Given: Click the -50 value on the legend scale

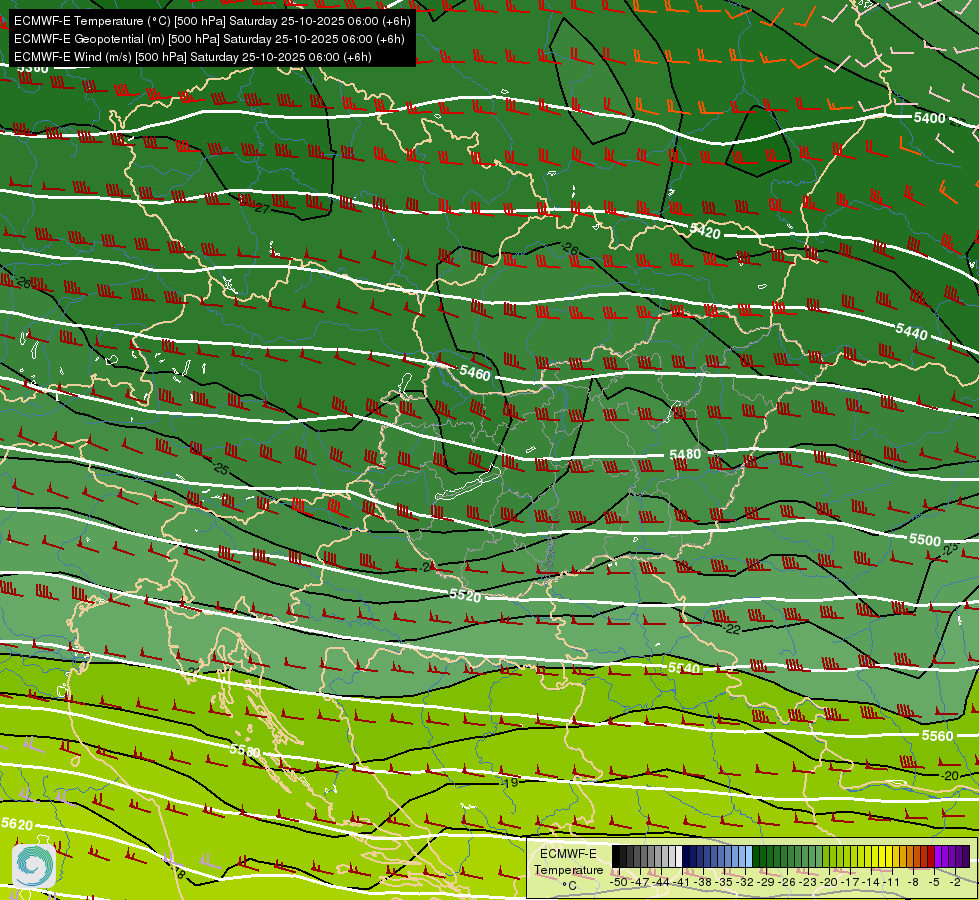Looking at the screenshot, I should click(x=619, y=882).
